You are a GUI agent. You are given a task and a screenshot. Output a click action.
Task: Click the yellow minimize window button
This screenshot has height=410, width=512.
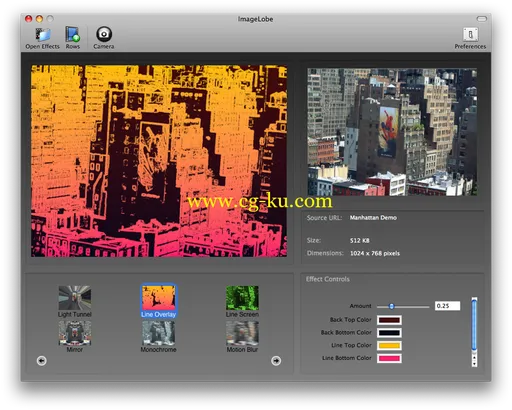pos(39,19)
